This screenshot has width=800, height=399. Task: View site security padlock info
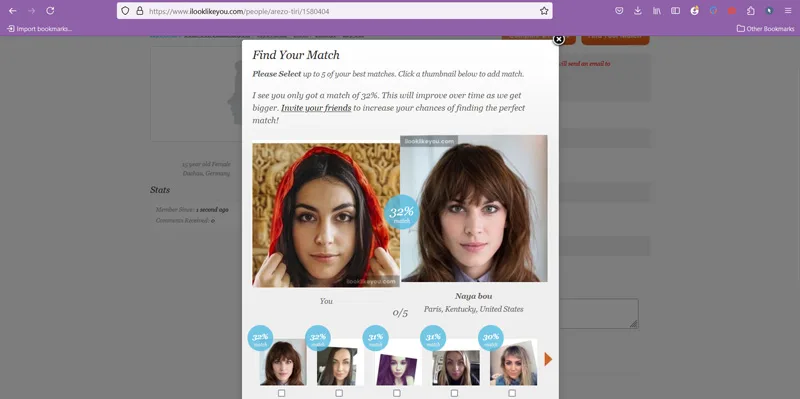pos(140,11)
